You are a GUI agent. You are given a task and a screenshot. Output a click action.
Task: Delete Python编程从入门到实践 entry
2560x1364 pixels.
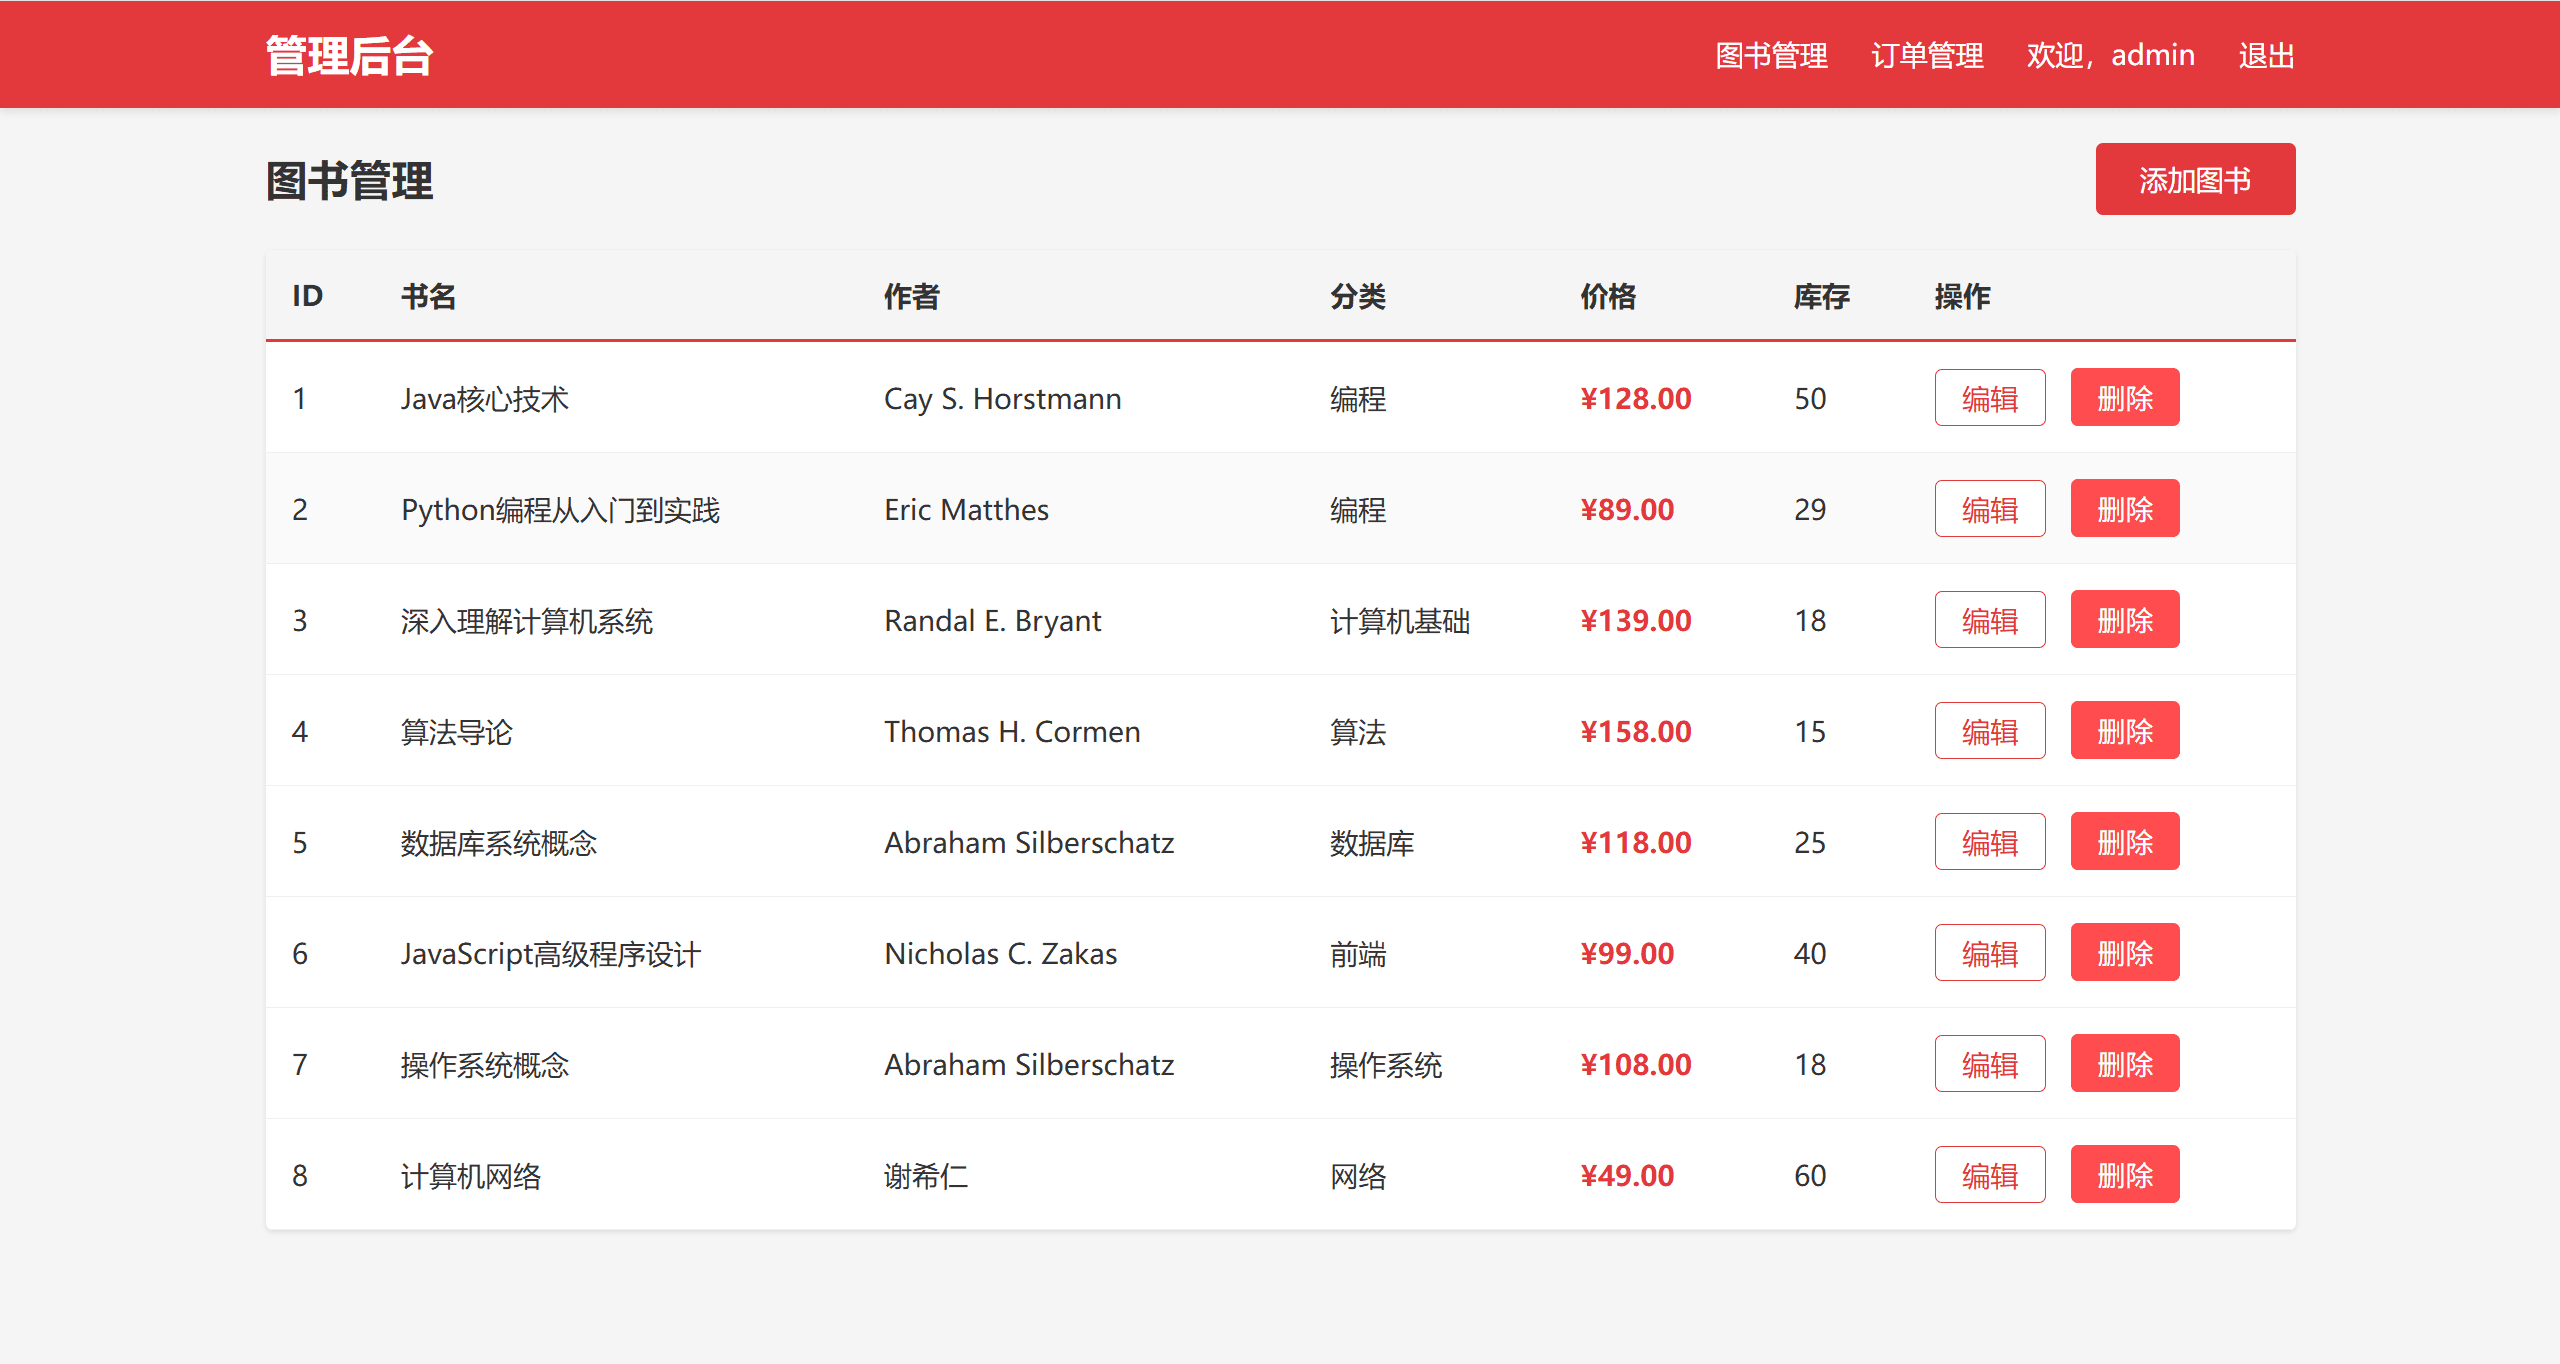[2125, 508]
